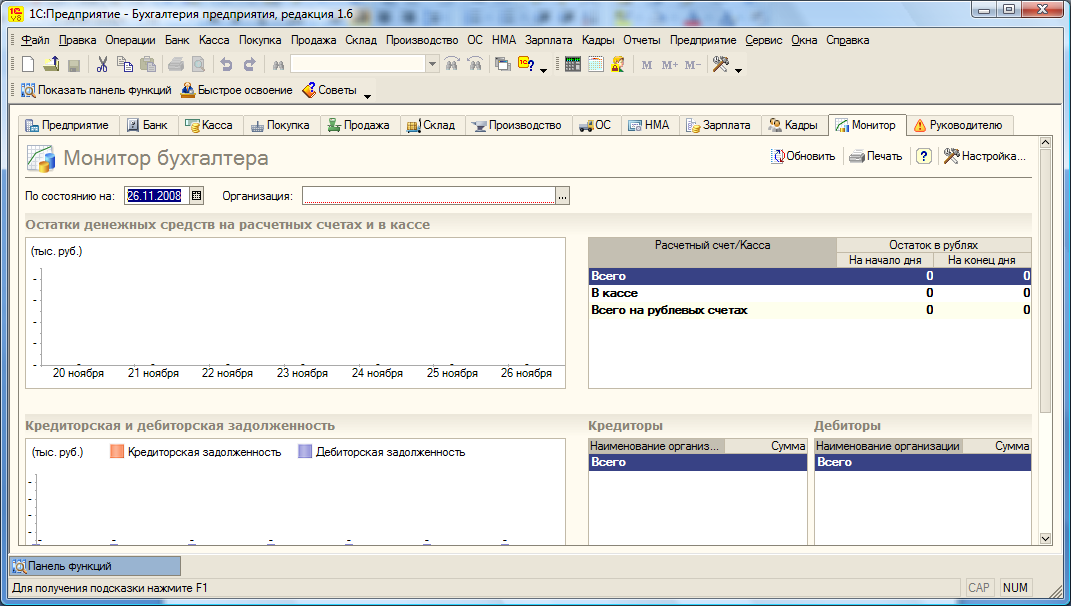
Task: Click the user lock icon
Action: (x=618, y=64)
